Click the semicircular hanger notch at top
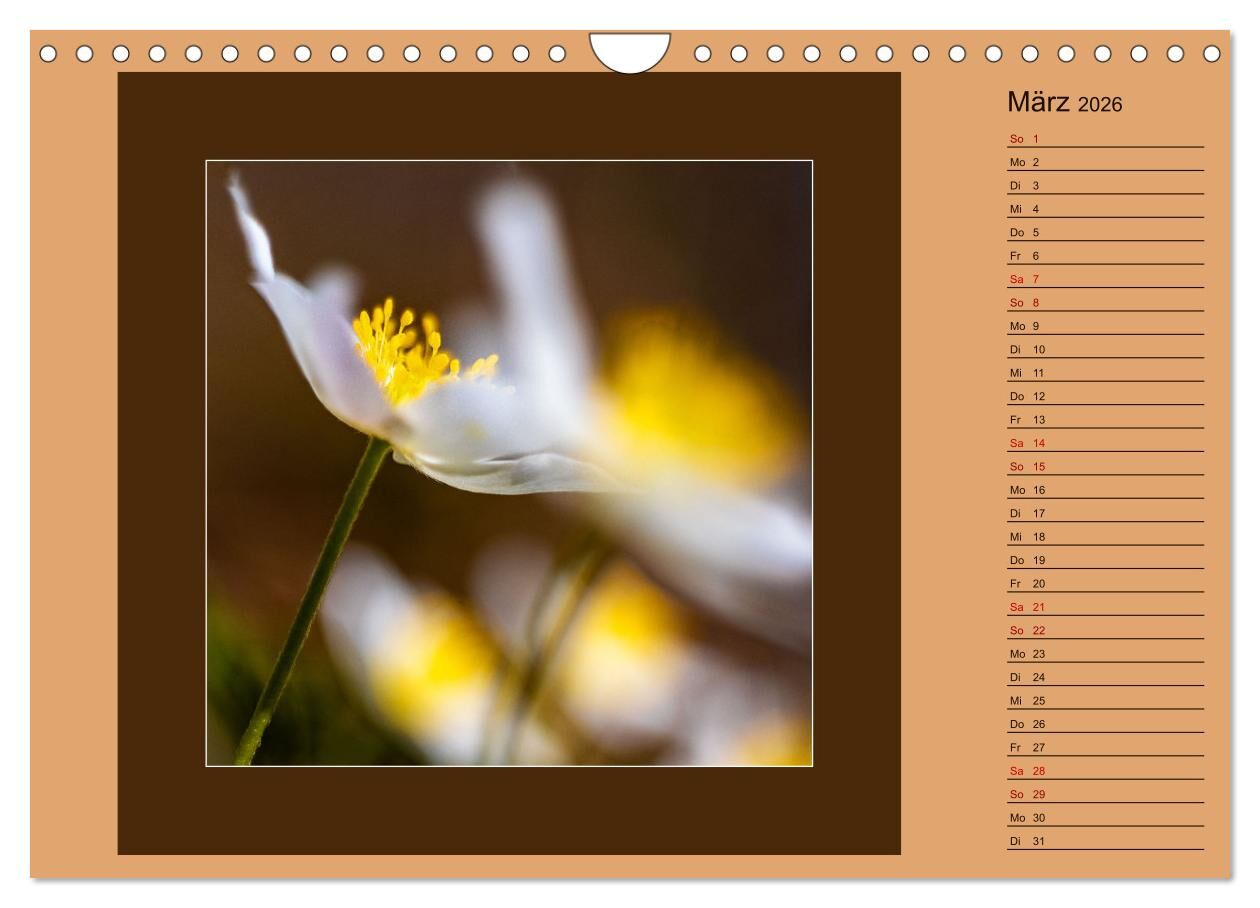 click(x=629, y=51)
